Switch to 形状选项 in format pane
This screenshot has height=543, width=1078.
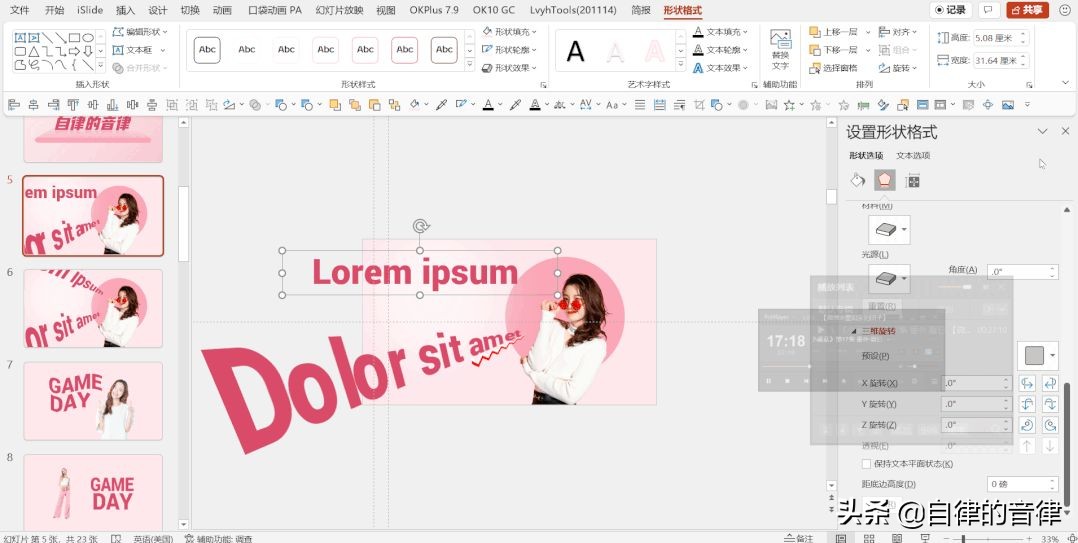866,155
